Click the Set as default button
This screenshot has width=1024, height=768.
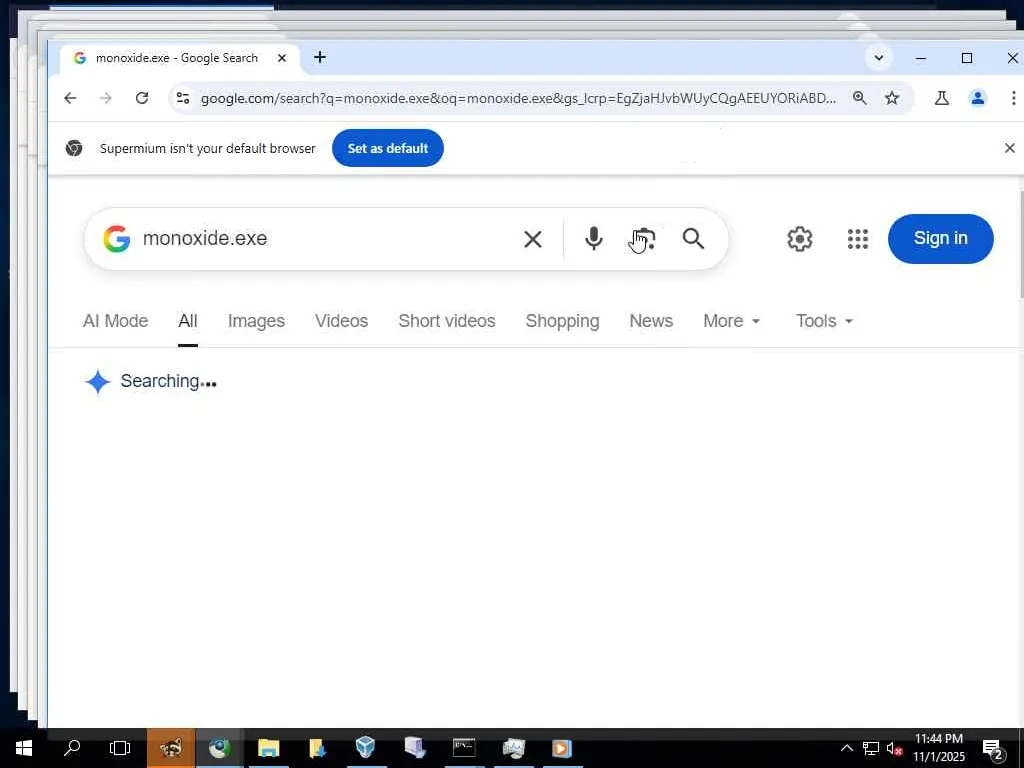click(x=388, y=148)
